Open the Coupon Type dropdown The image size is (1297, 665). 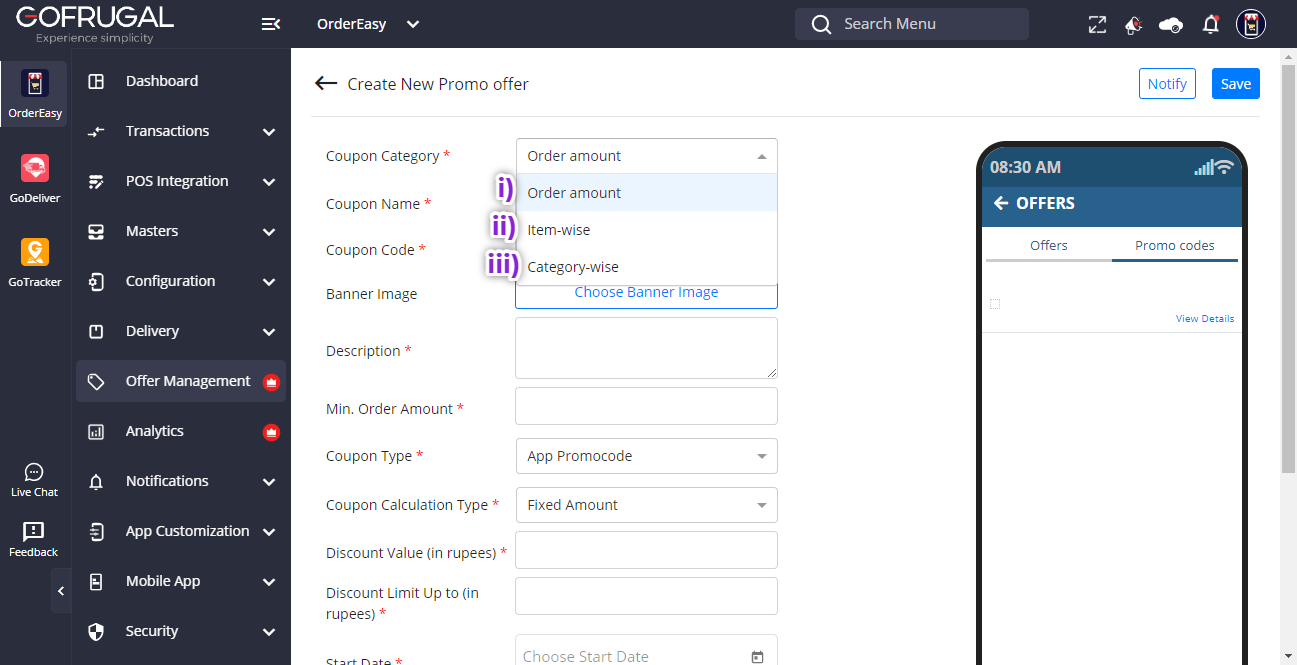point(646,456)
